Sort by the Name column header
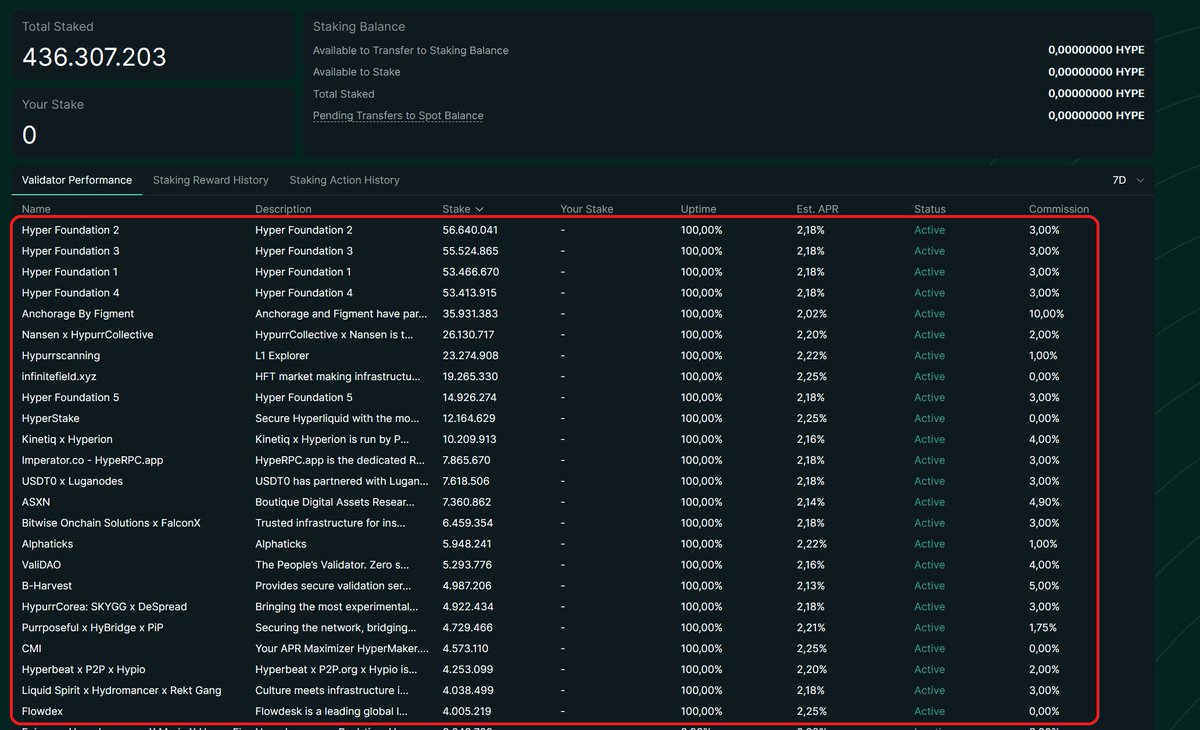Viewport: 1200px width, 730px height. 36,209
